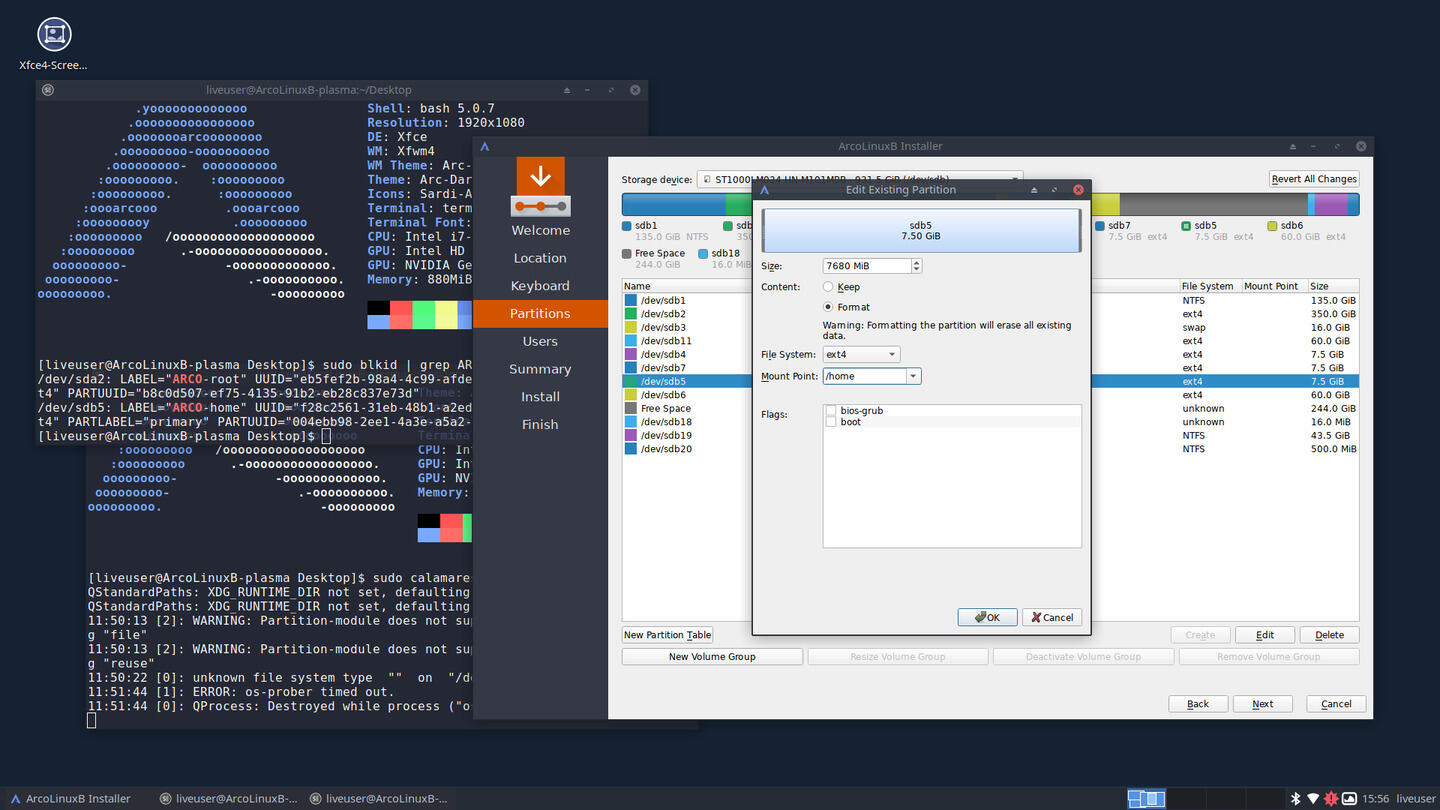Click the purple icon of /dev/sdb4 row
The height and width of the screenshot is (810, 1440).
pyautogui.click(x=631, y=354)
